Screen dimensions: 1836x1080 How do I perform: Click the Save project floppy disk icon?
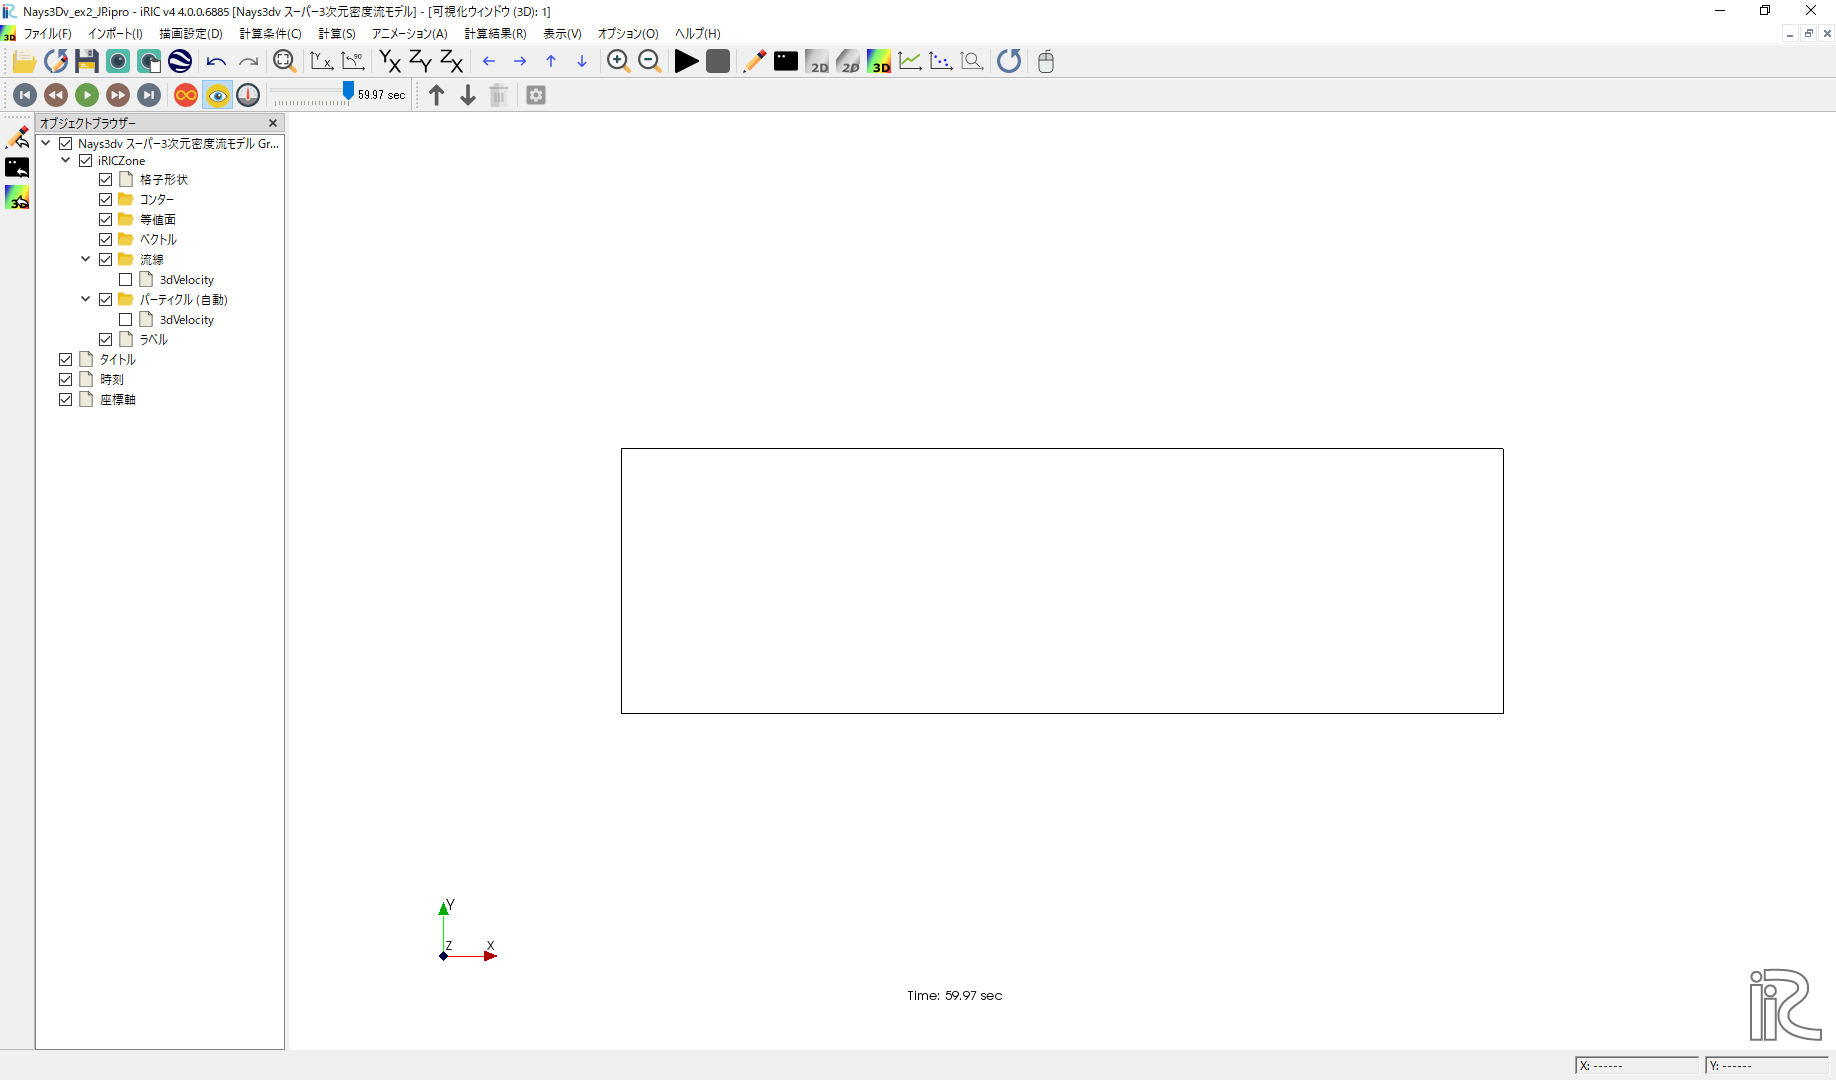[x=87, y=61]
